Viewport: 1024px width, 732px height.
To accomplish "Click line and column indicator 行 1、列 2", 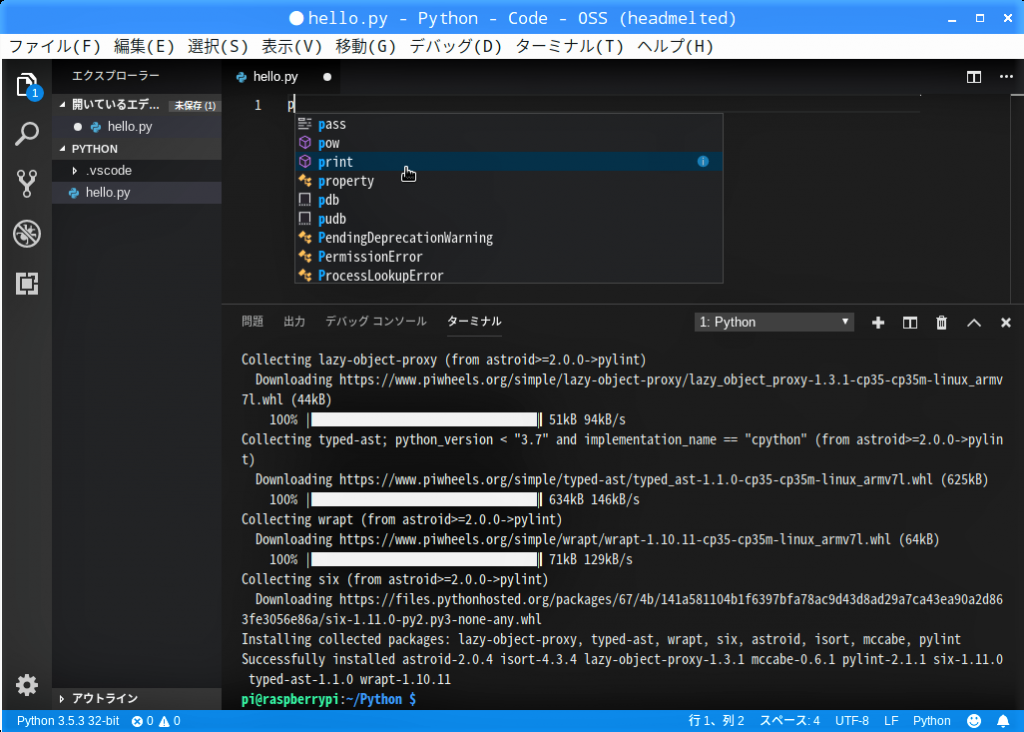I will click(x=716, y=721).
